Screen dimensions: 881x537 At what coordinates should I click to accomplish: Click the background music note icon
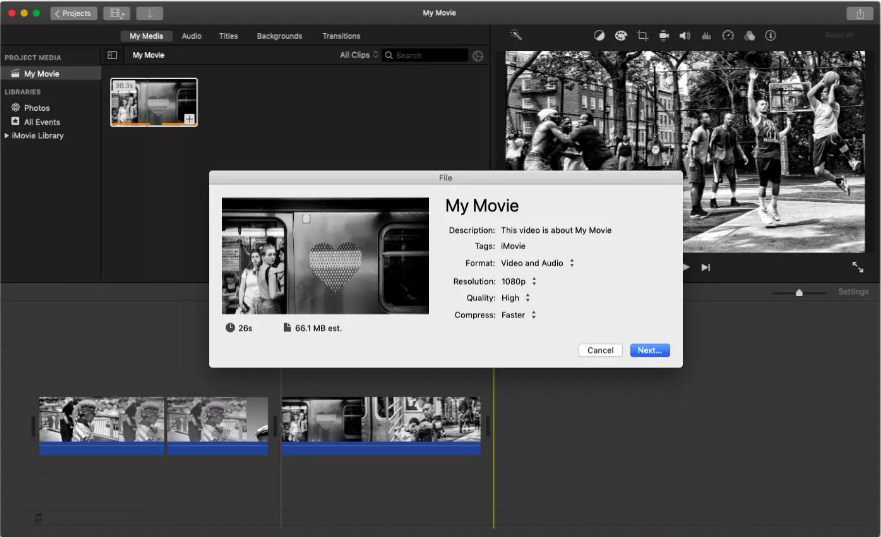click(x=38, y=517)
